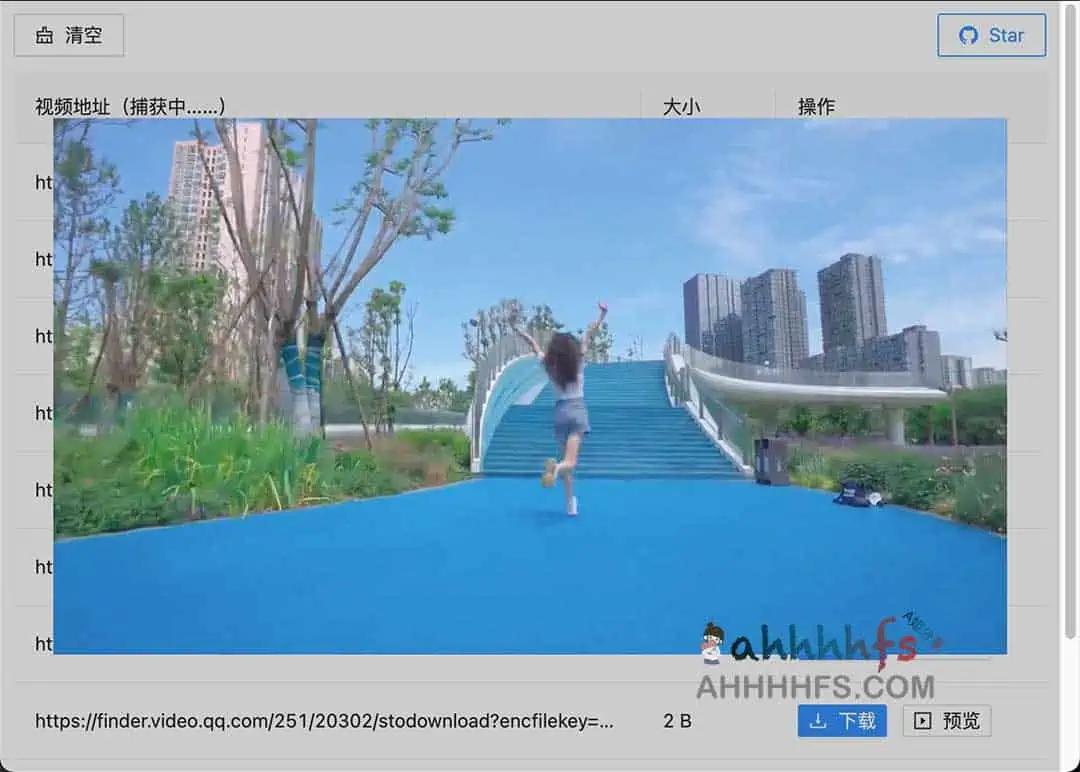Click the AHHHHFS.COM watermark text
This screenshot has height=772, width=1080.
click(x=815, y=687)
